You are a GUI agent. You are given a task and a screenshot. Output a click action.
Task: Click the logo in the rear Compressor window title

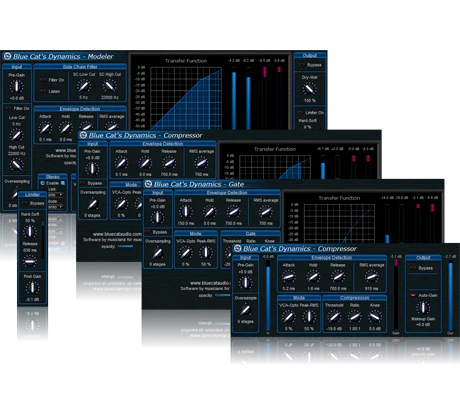[83, 135]
